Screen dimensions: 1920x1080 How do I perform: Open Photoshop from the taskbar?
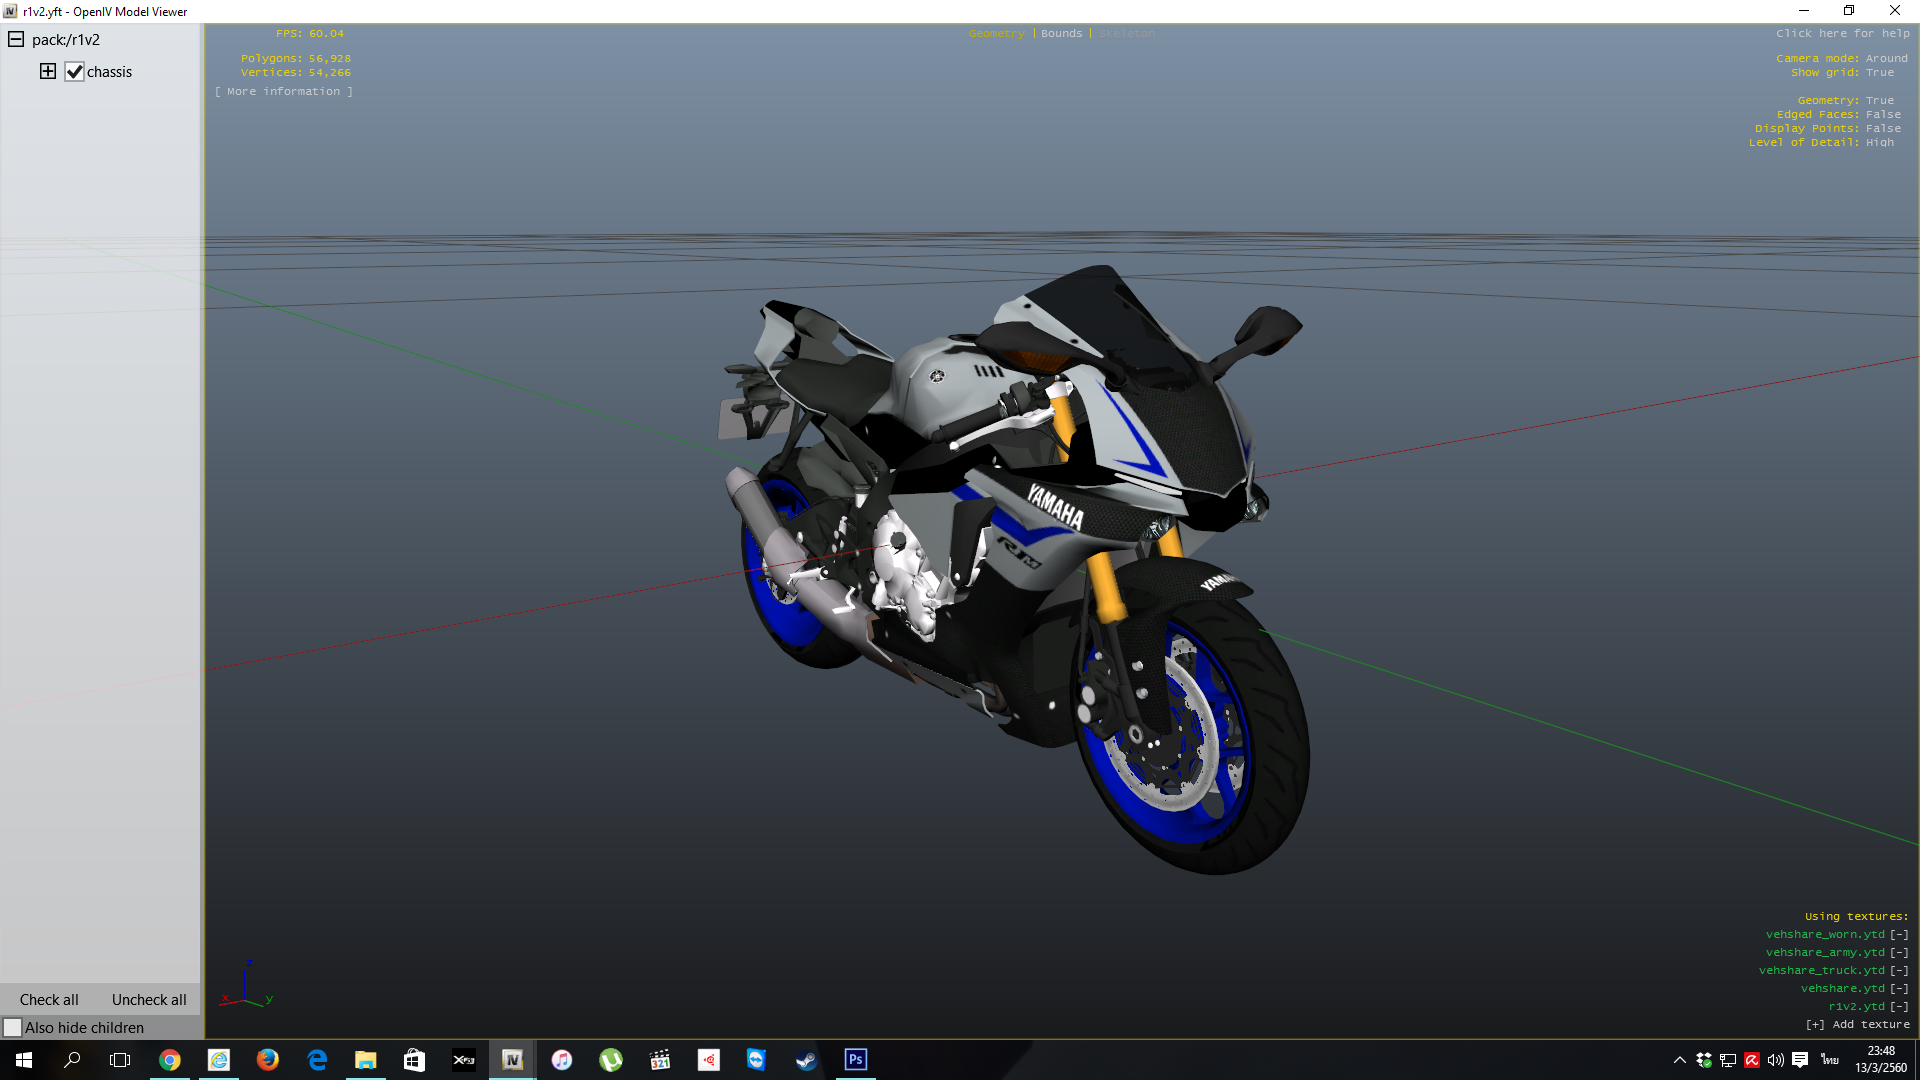point(856,1060)
